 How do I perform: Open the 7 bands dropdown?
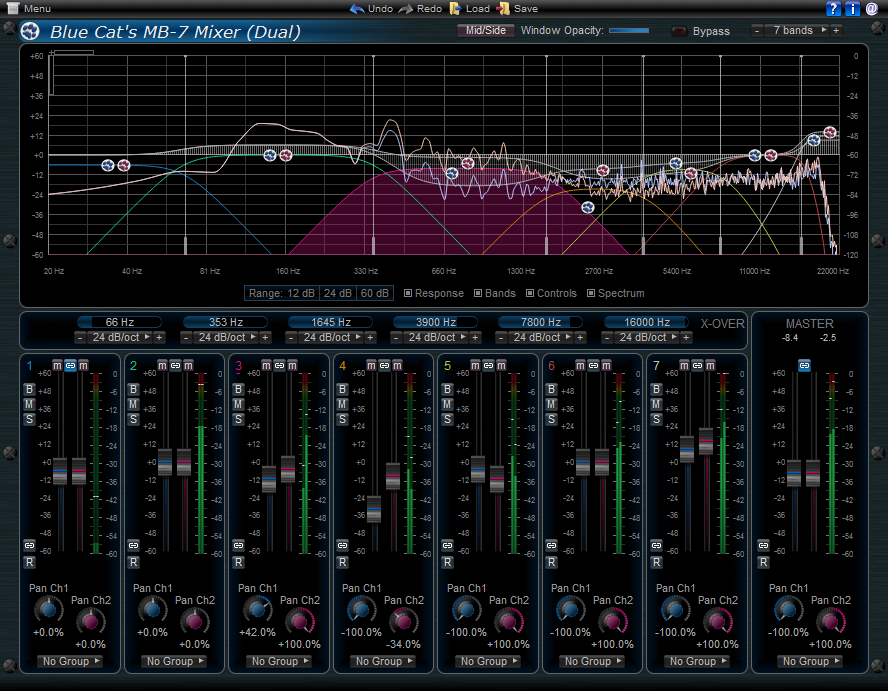(x=797, y=31)
